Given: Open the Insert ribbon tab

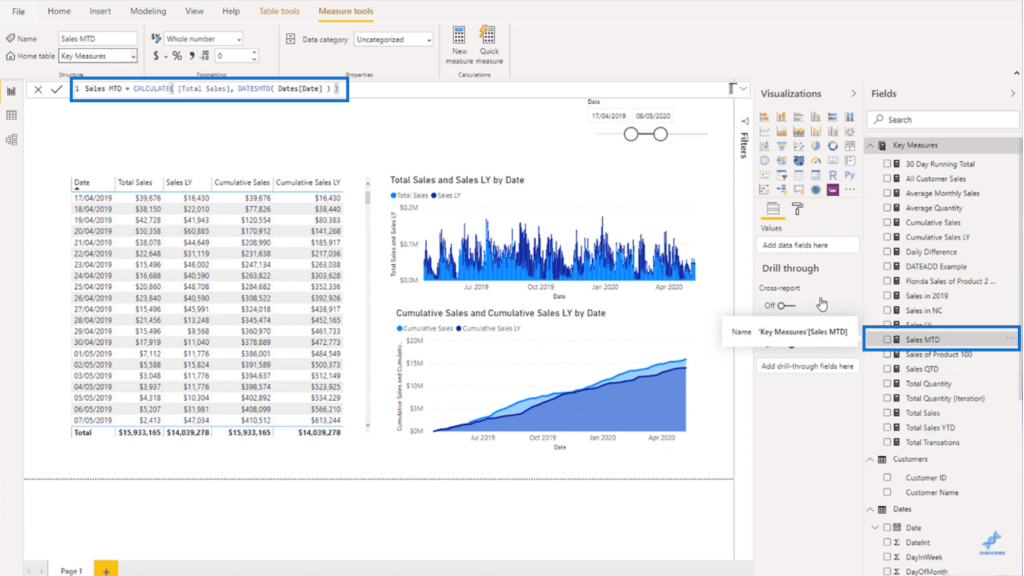Looking at the screenshot, I should 100,11.
